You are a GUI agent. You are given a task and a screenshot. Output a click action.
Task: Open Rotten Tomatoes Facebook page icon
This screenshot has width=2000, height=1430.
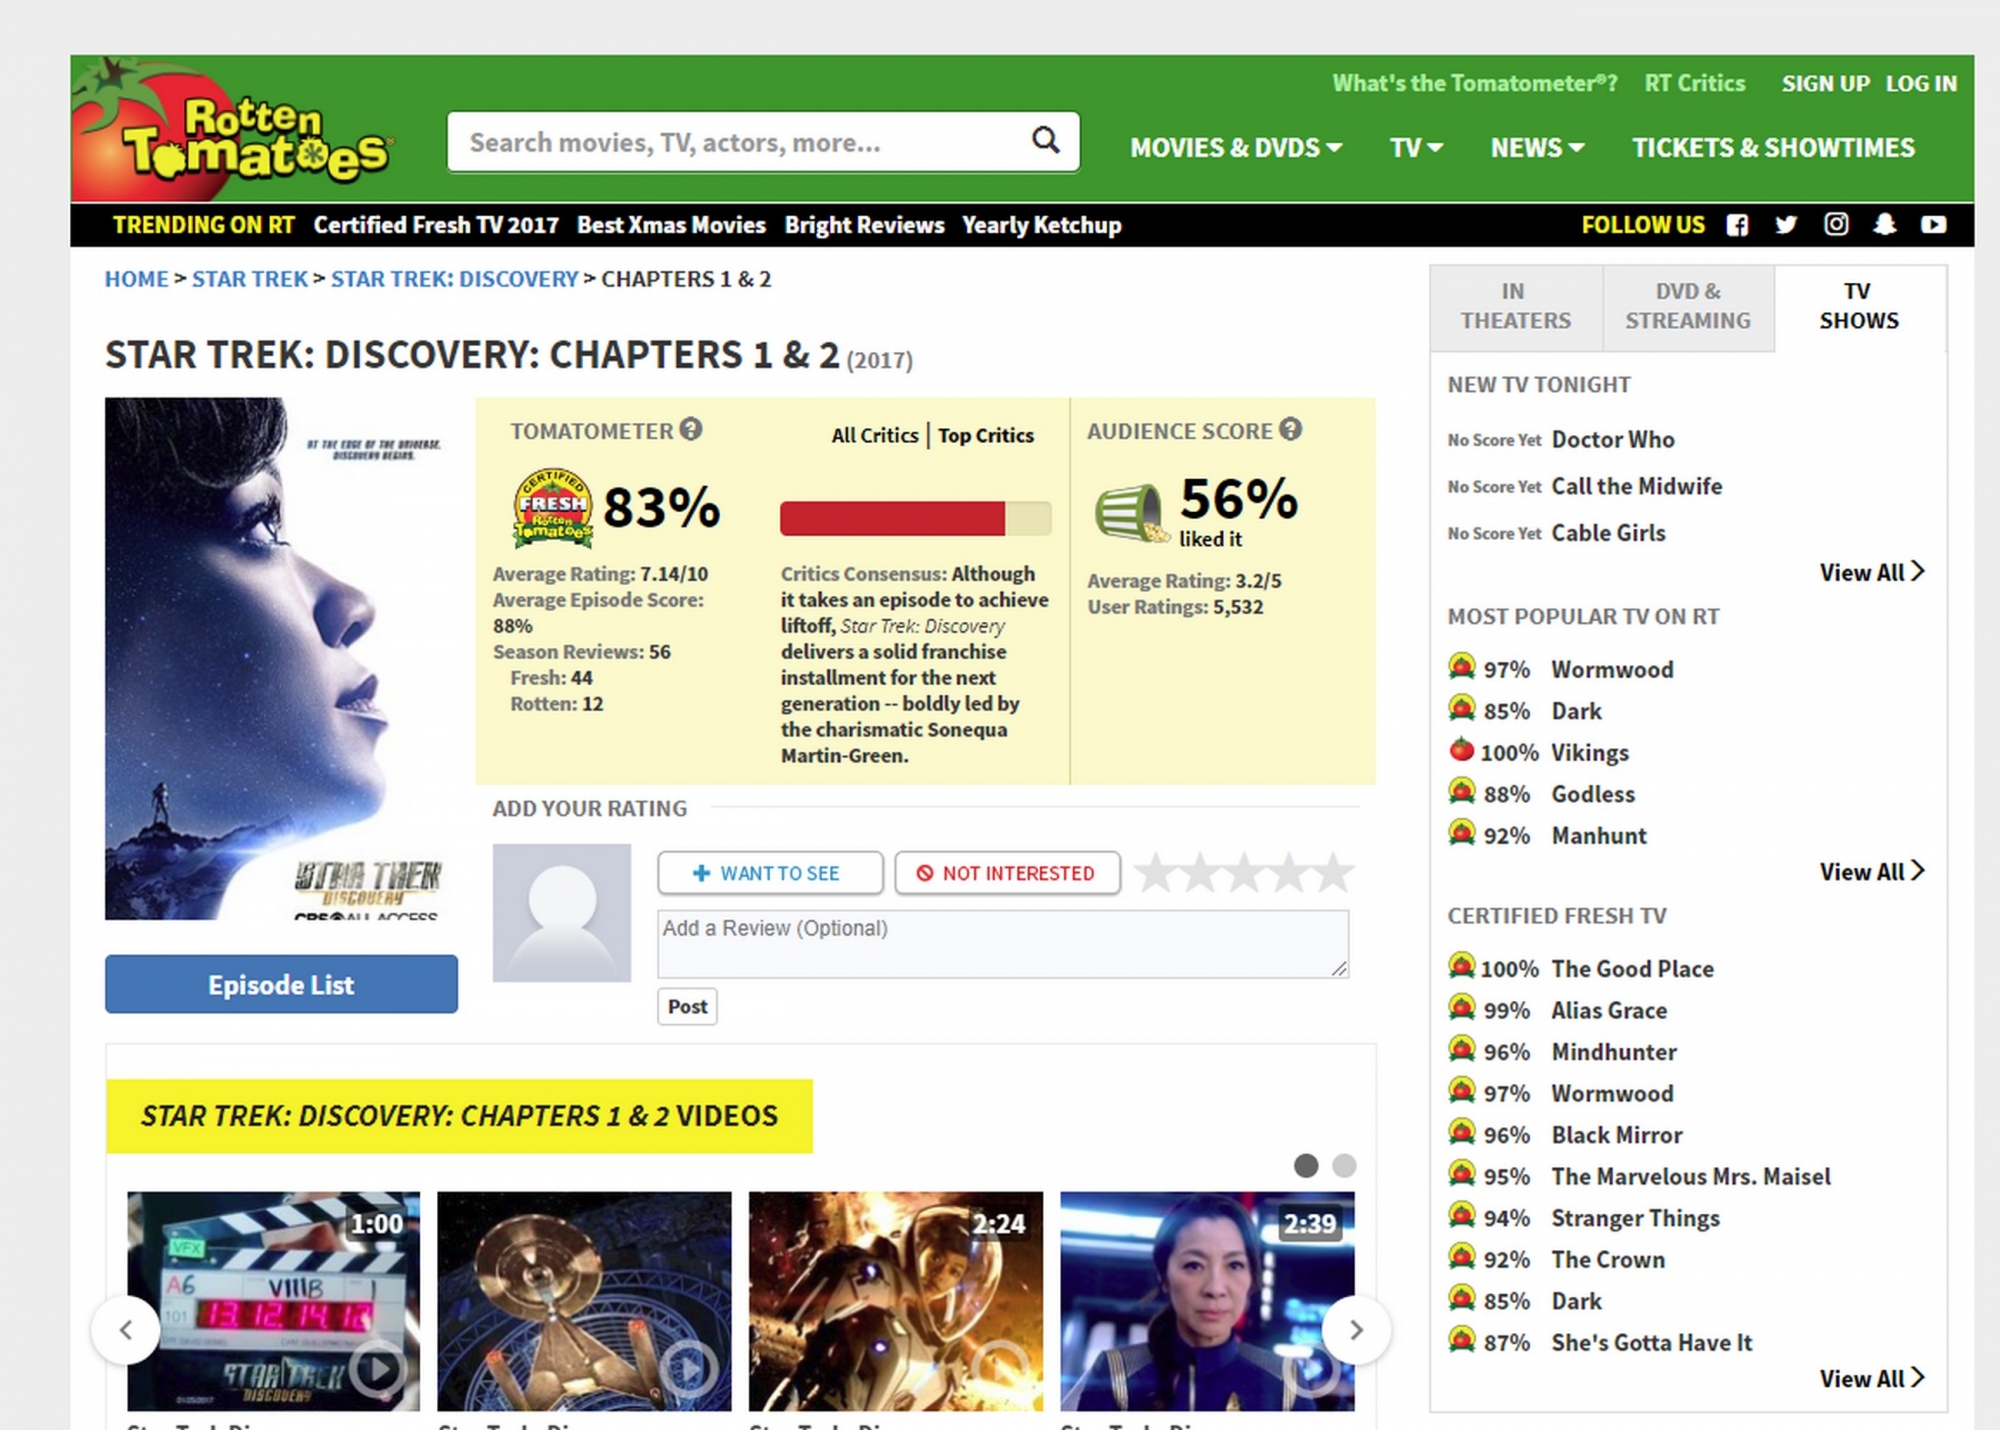pos(1738,225)
